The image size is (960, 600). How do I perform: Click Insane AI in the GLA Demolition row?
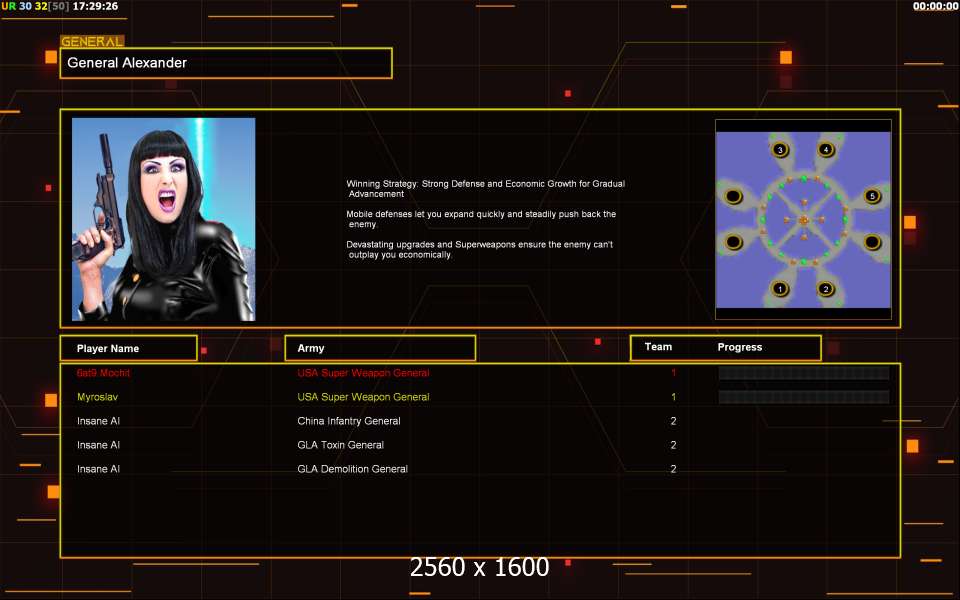coord(99,468)
